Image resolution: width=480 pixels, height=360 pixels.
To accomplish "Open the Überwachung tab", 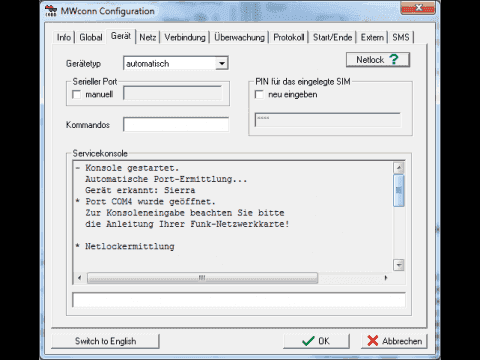I will [x=239, y=37].
